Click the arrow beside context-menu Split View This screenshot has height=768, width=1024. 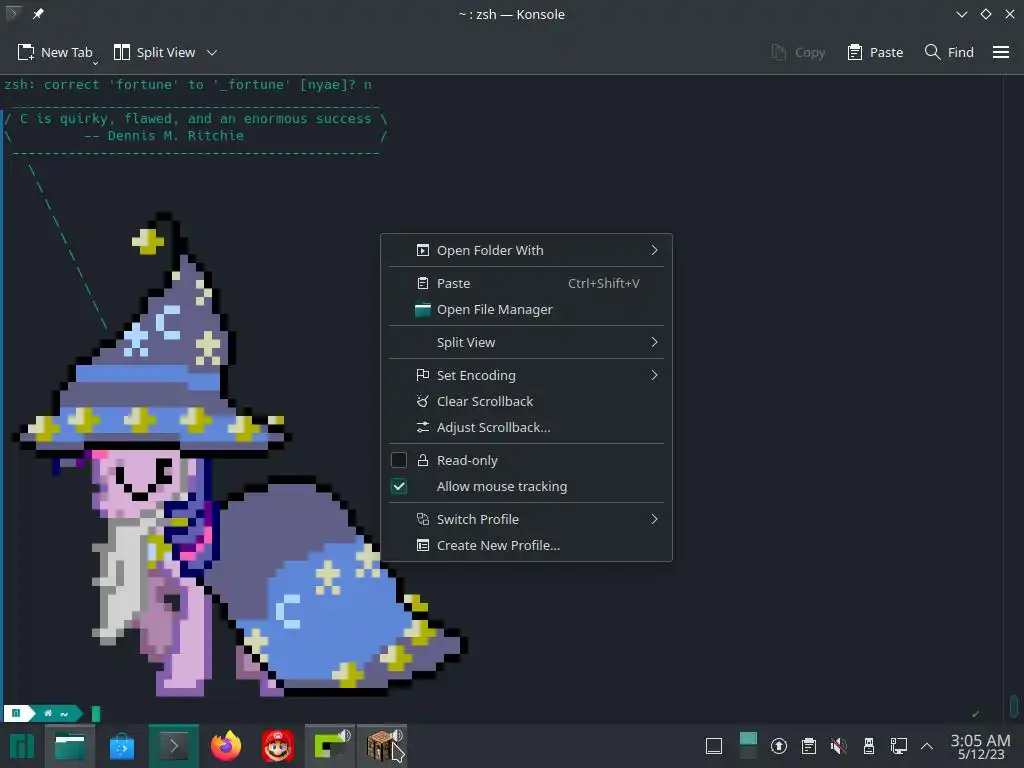[x=654, y=342]
